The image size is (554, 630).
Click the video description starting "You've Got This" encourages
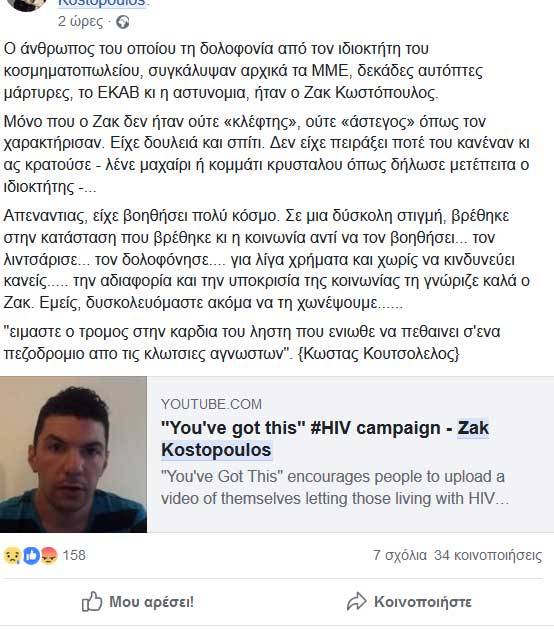tap(335, 487)
